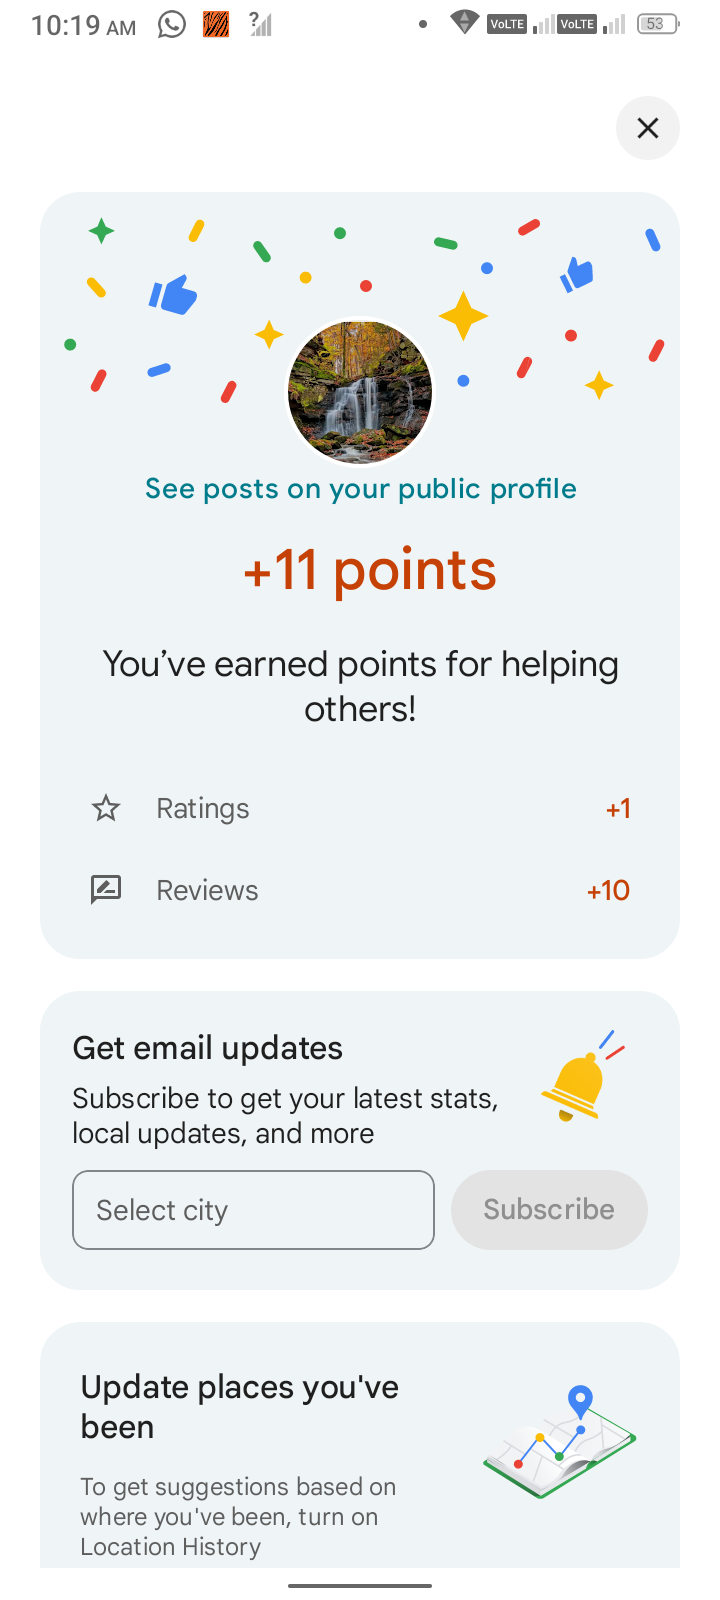This screenshot has height=1600, width=720.
Task: Tap the +11 points heading
Action: 370,570
